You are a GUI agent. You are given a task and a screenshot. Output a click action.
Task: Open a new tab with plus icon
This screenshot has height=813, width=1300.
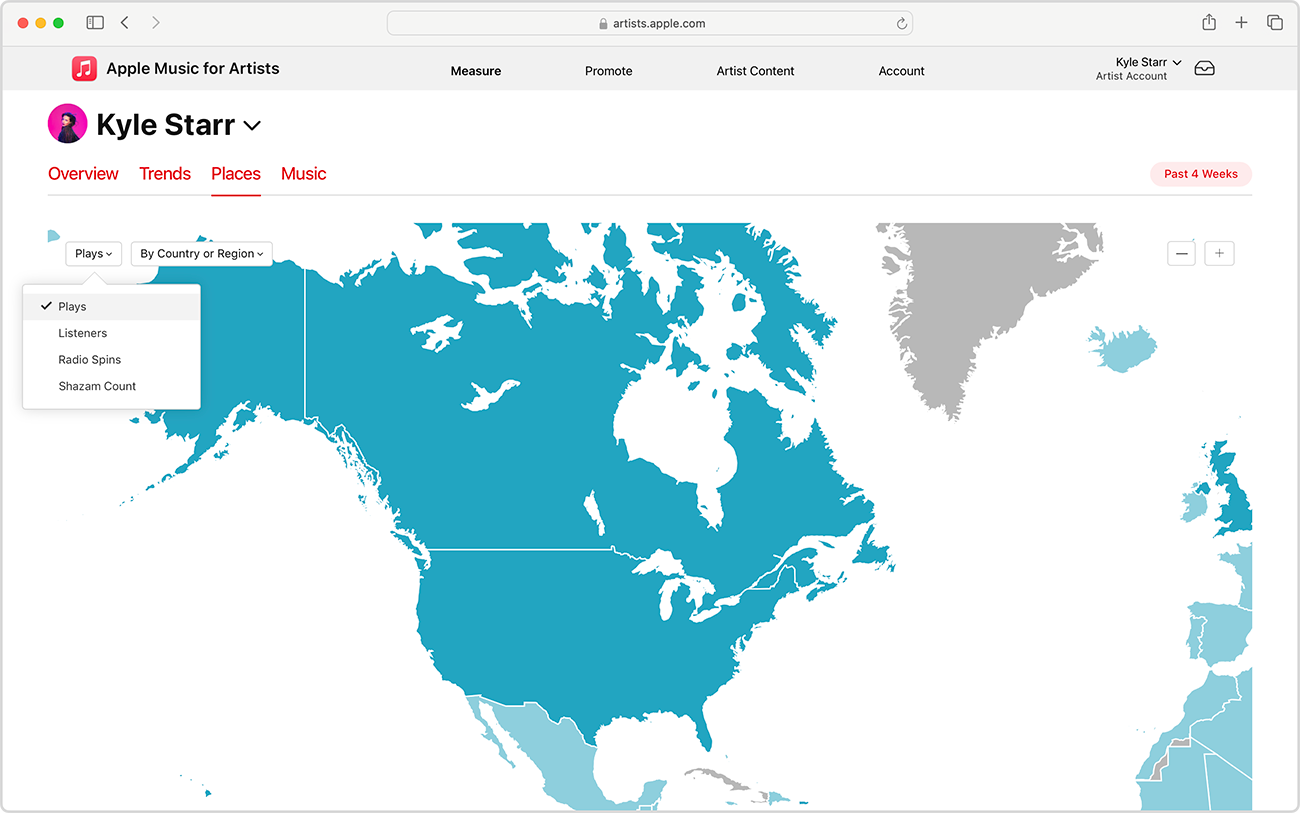point(1241,23)
